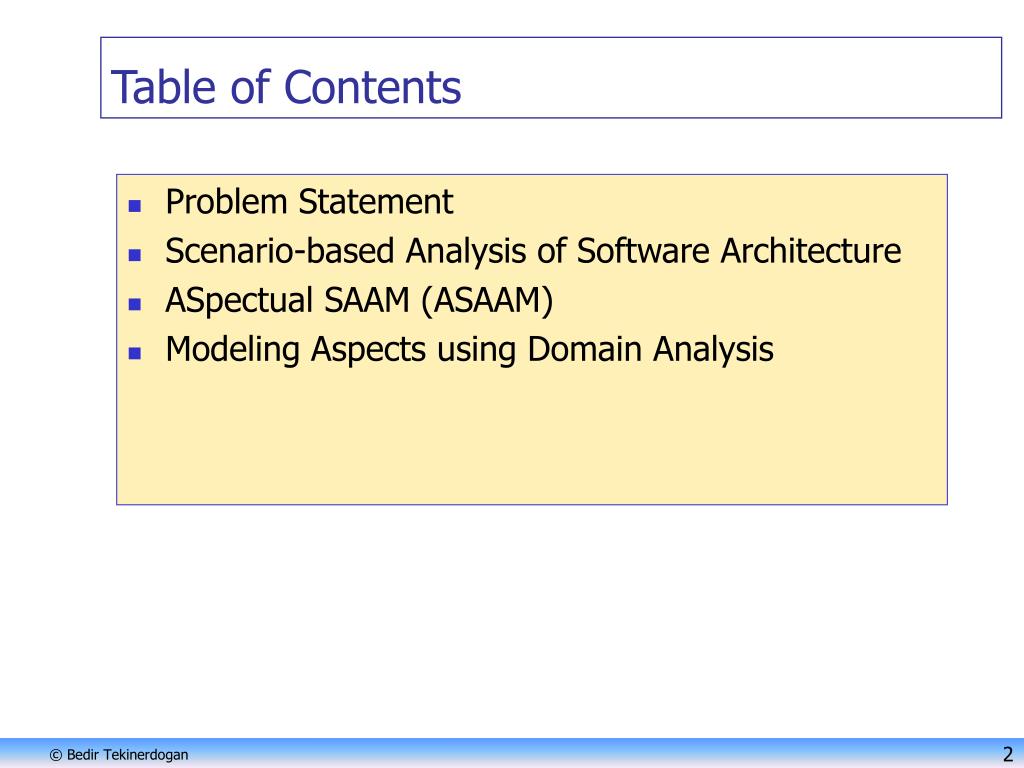Click the empty area of yellow content box
The width and height of the screenshot is (1024, 768).
coord(532,438)
